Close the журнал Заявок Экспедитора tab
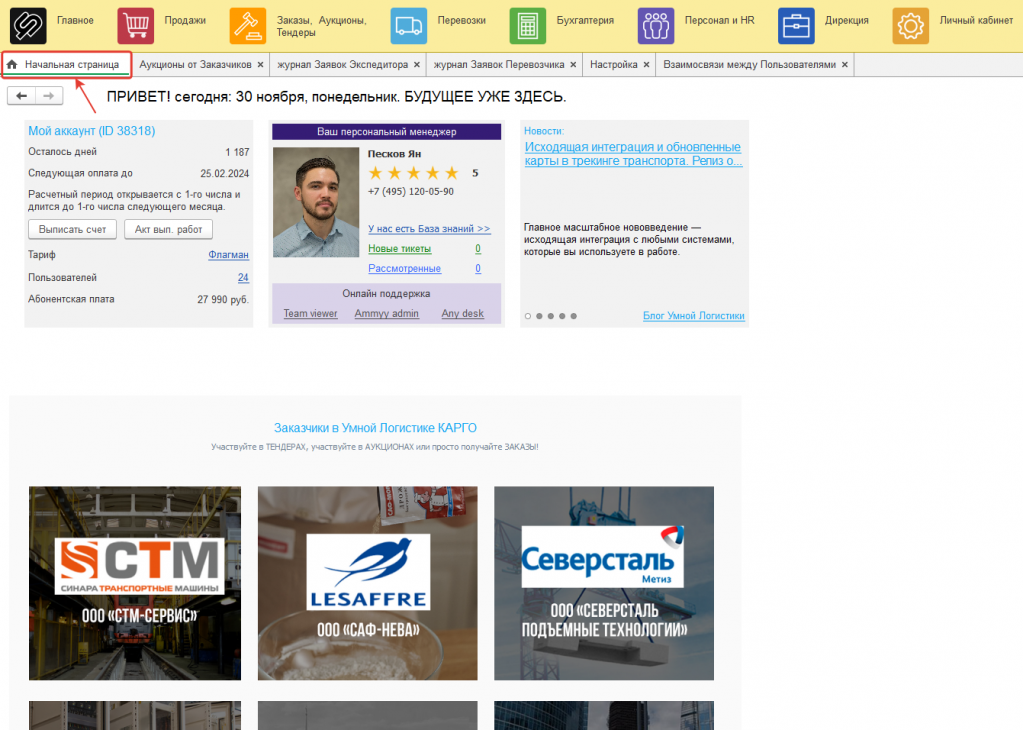 (x=417, y=65)
